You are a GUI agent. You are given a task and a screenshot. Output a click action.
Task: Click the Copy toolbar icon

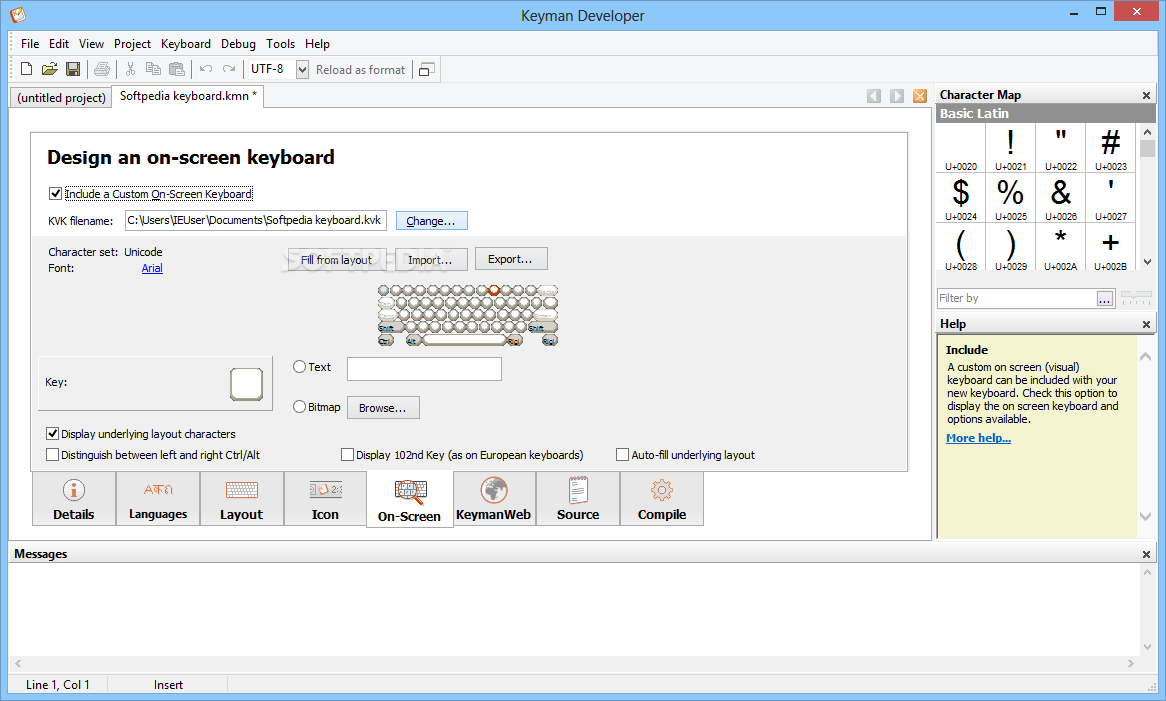point(153,69)
